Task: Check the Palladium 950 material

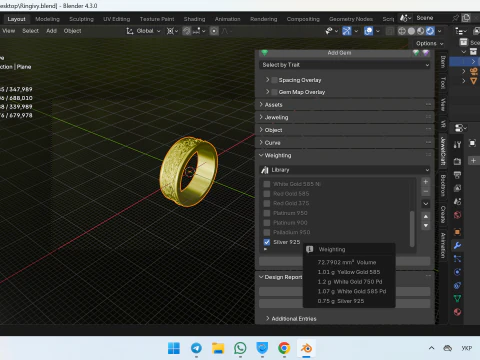Action: point(267,232)
